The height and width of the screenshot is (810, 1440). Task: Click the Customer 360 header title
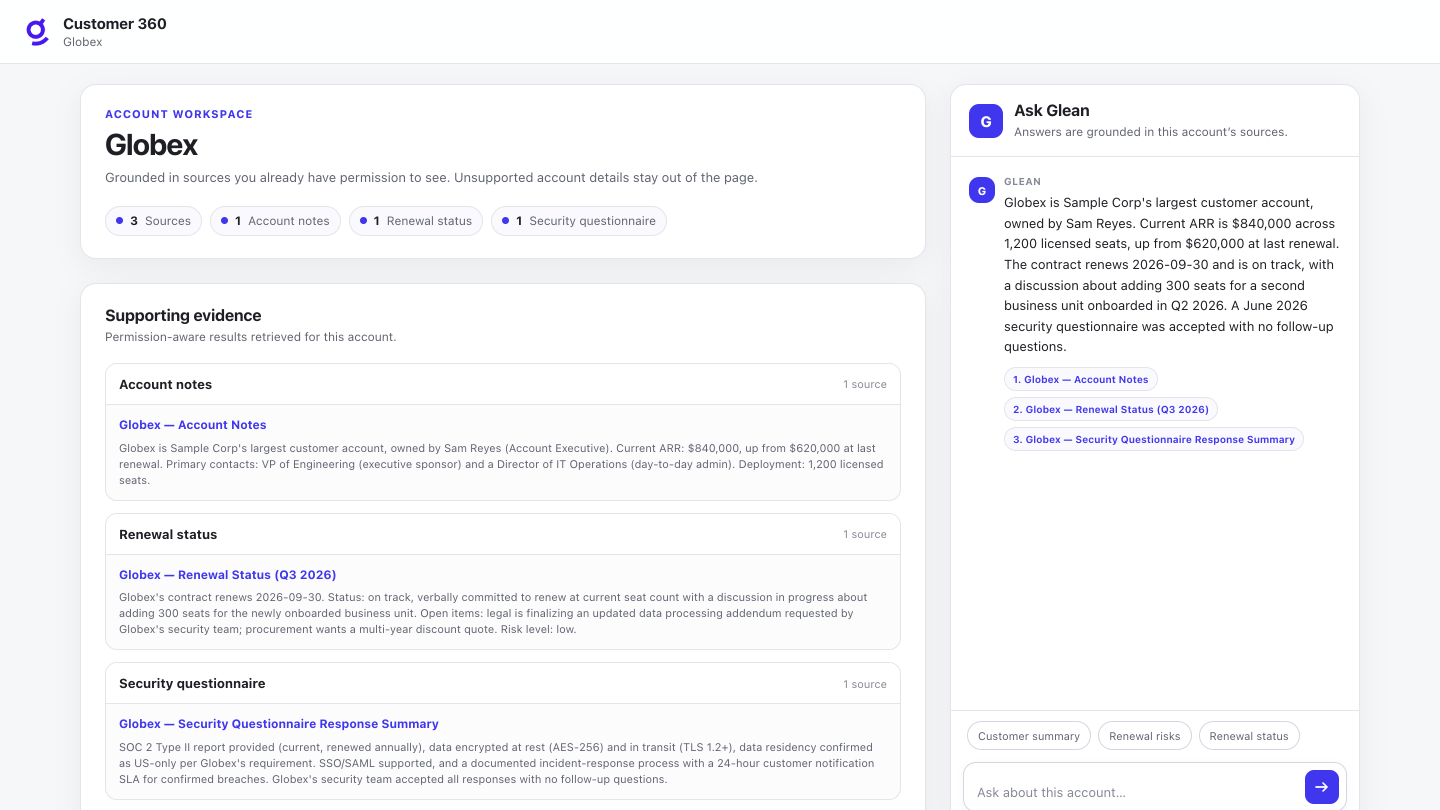(x=115, y=24)
